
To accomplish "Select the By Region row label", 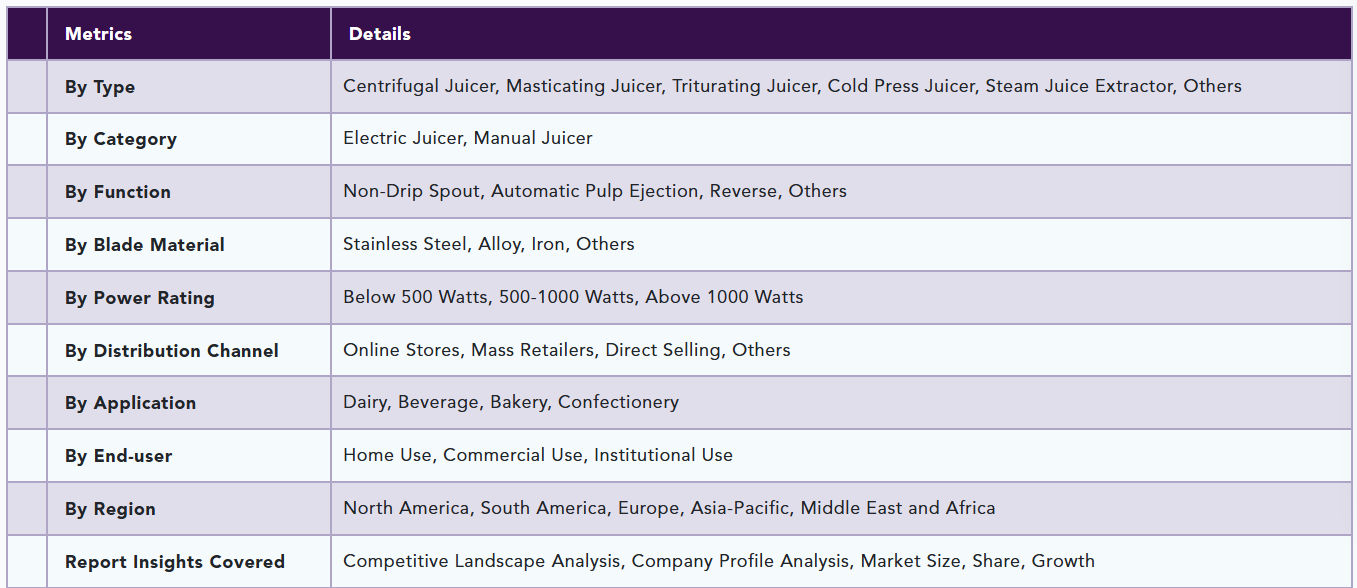I will 110,509.
